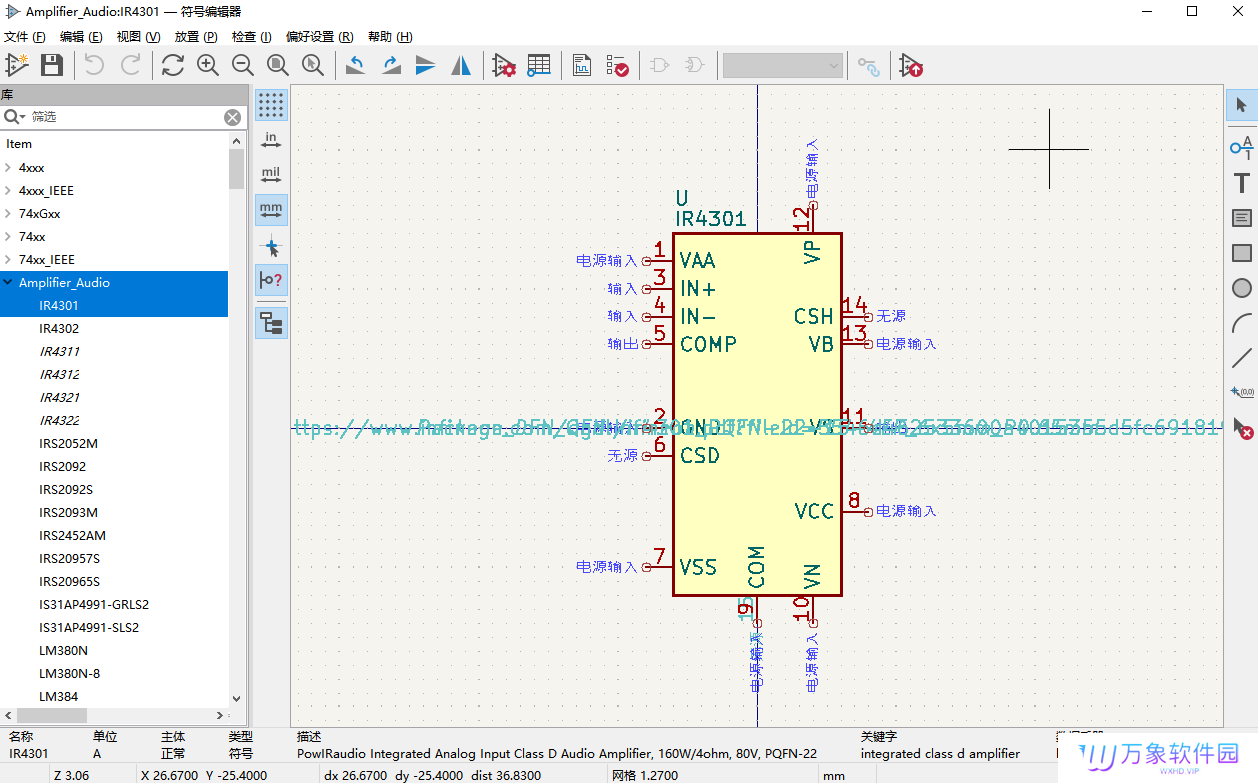
Task: Open the 编辑 (Edit) menu
Action: [81, 37]
